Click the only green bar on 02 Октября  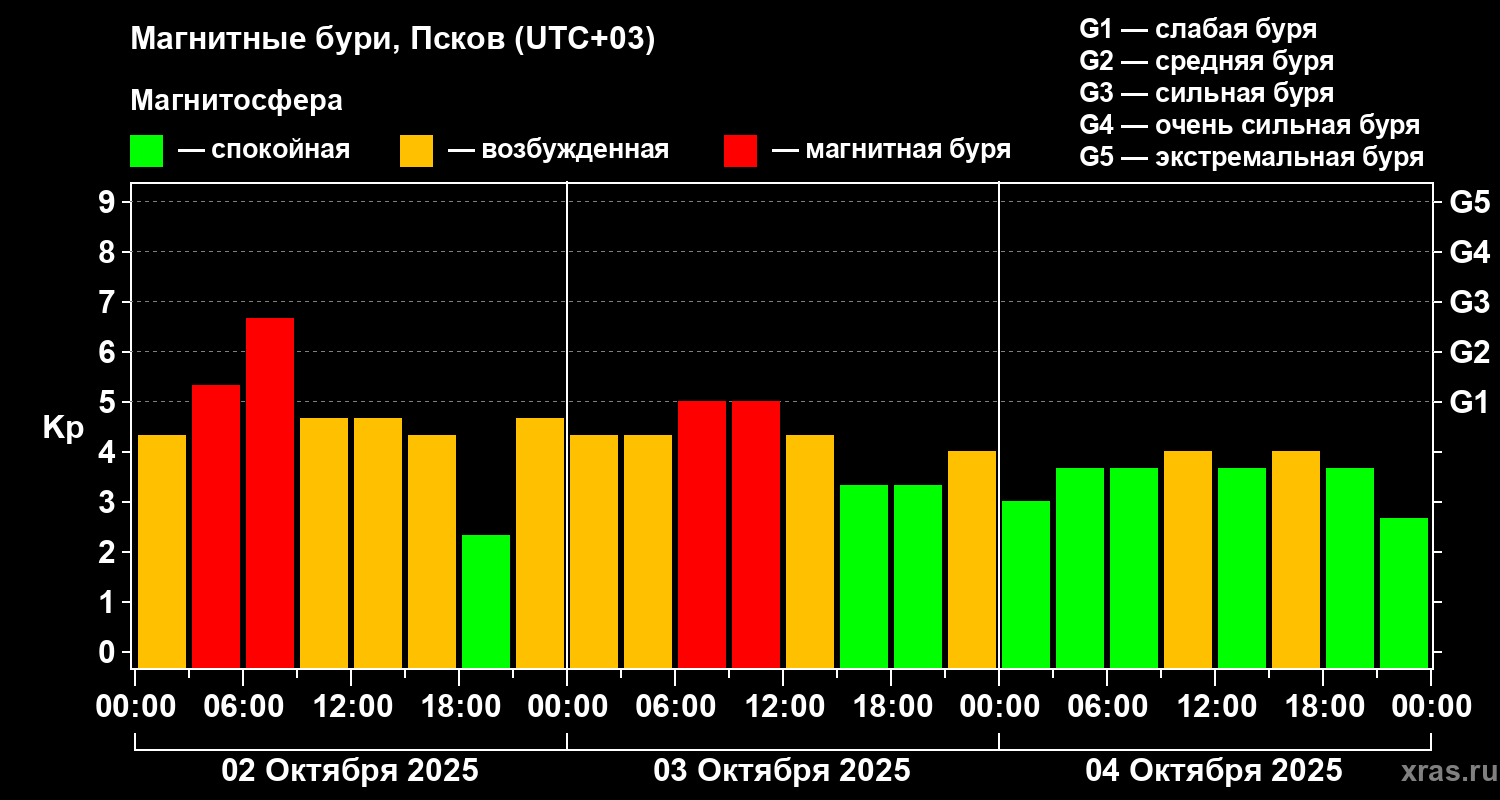point(486,601)
